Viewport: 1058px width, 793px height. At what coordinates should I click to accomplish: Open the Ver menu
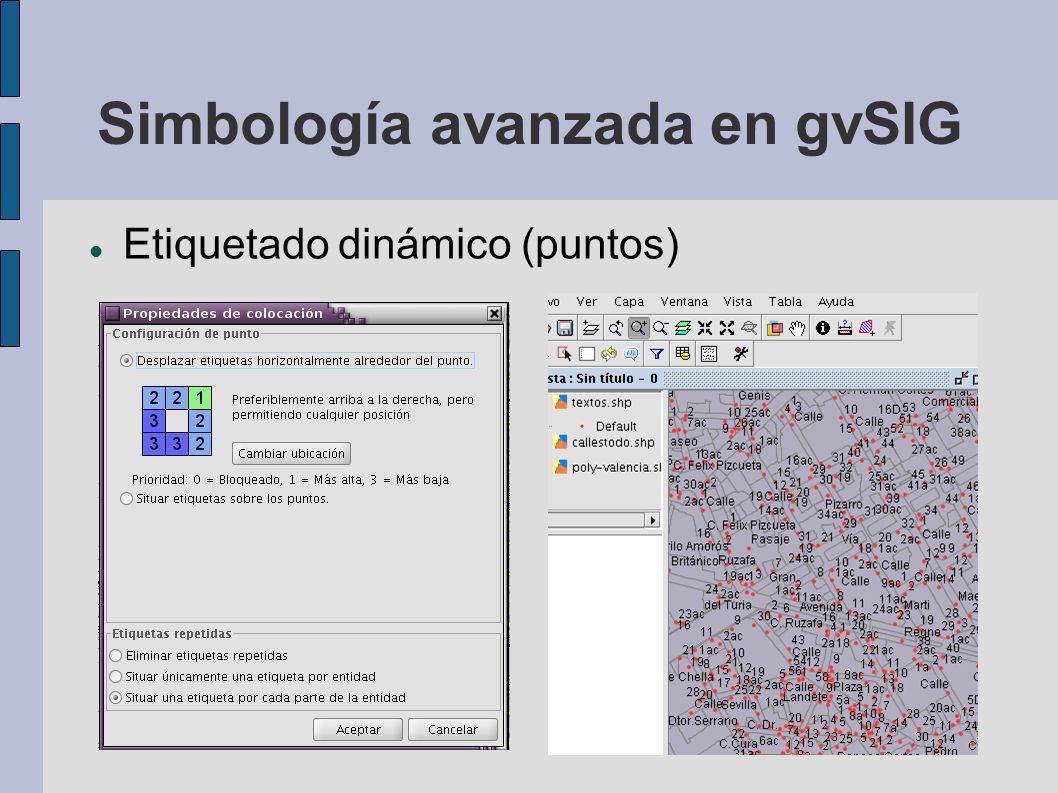point(586,302)
